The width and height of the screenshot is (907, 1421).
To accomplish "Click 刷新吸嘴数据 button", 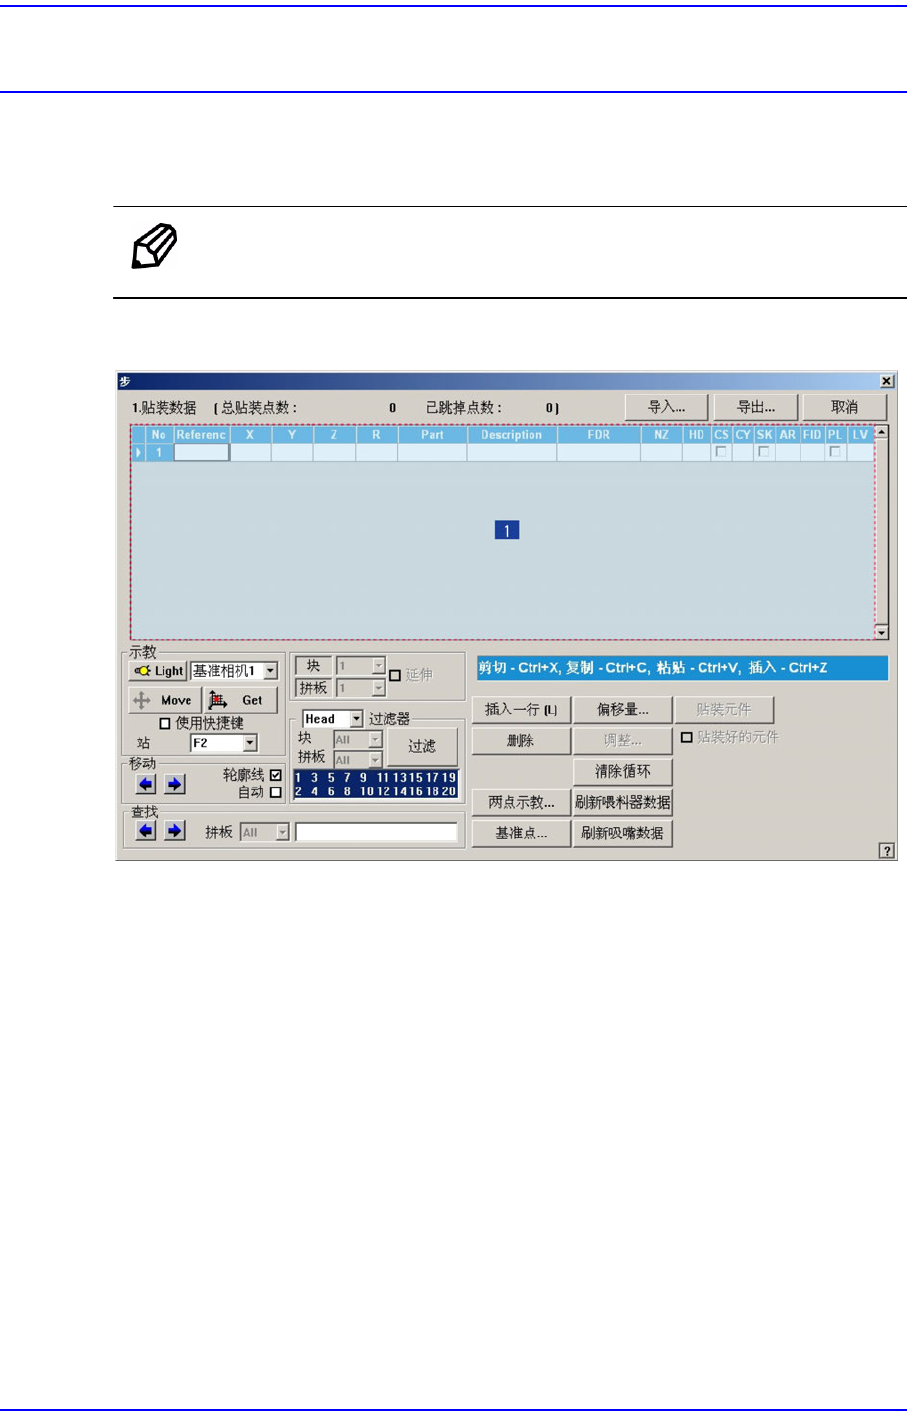I will point(622,833).
